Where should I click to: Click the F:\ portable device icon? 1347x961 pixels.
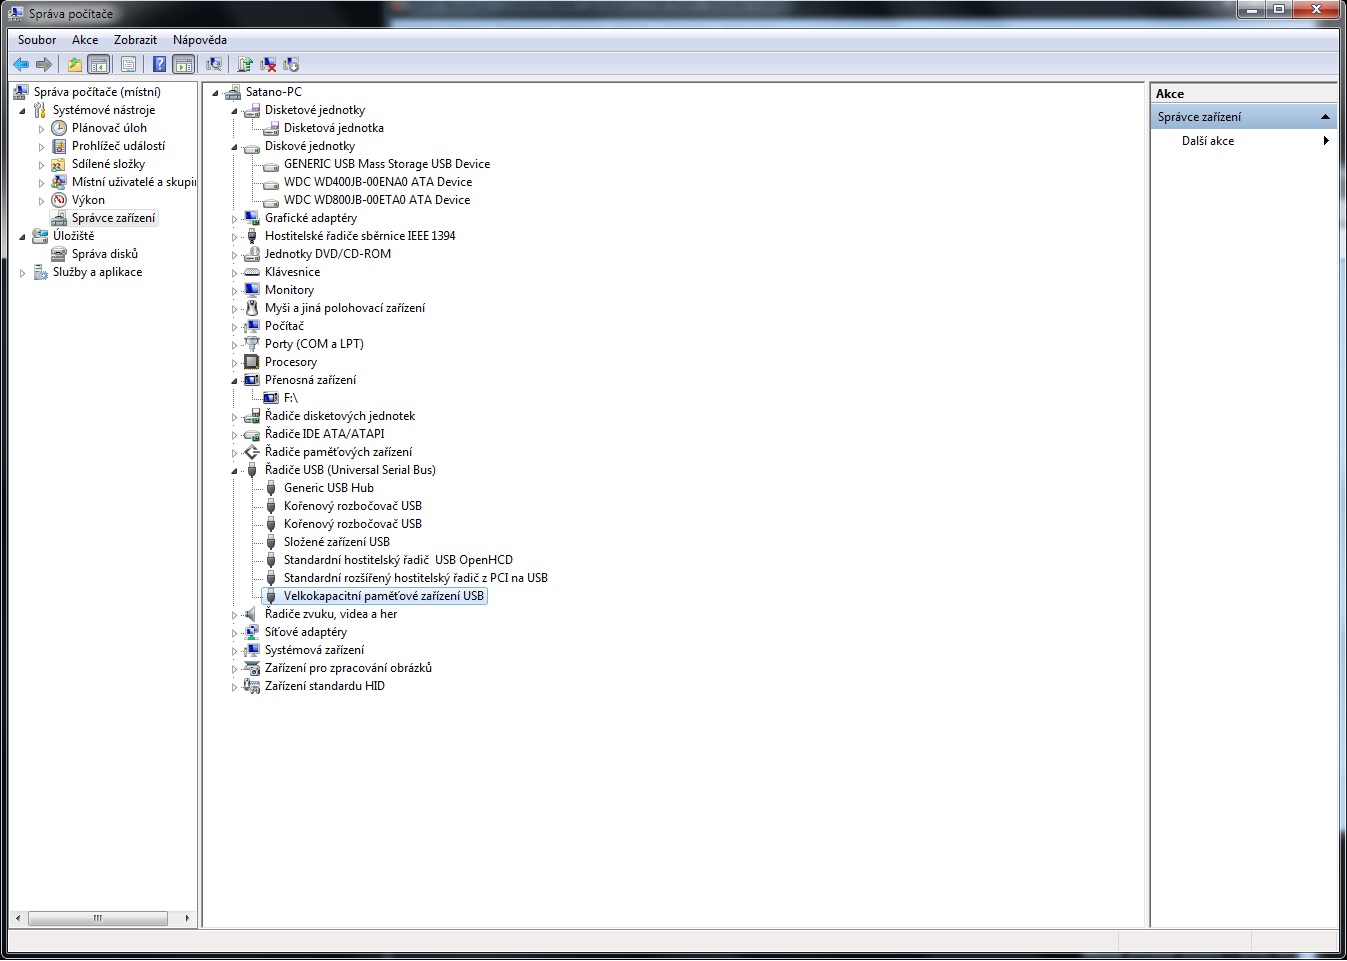[x=271, y=398]
